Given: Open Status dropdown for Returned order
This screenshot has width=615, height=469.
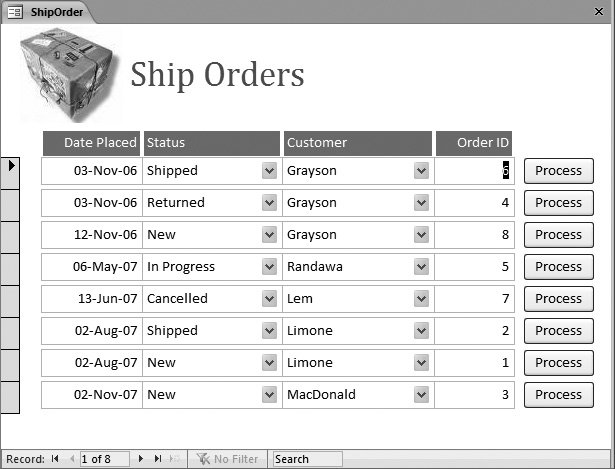Looking at the screenshot, I should point(269,203).
